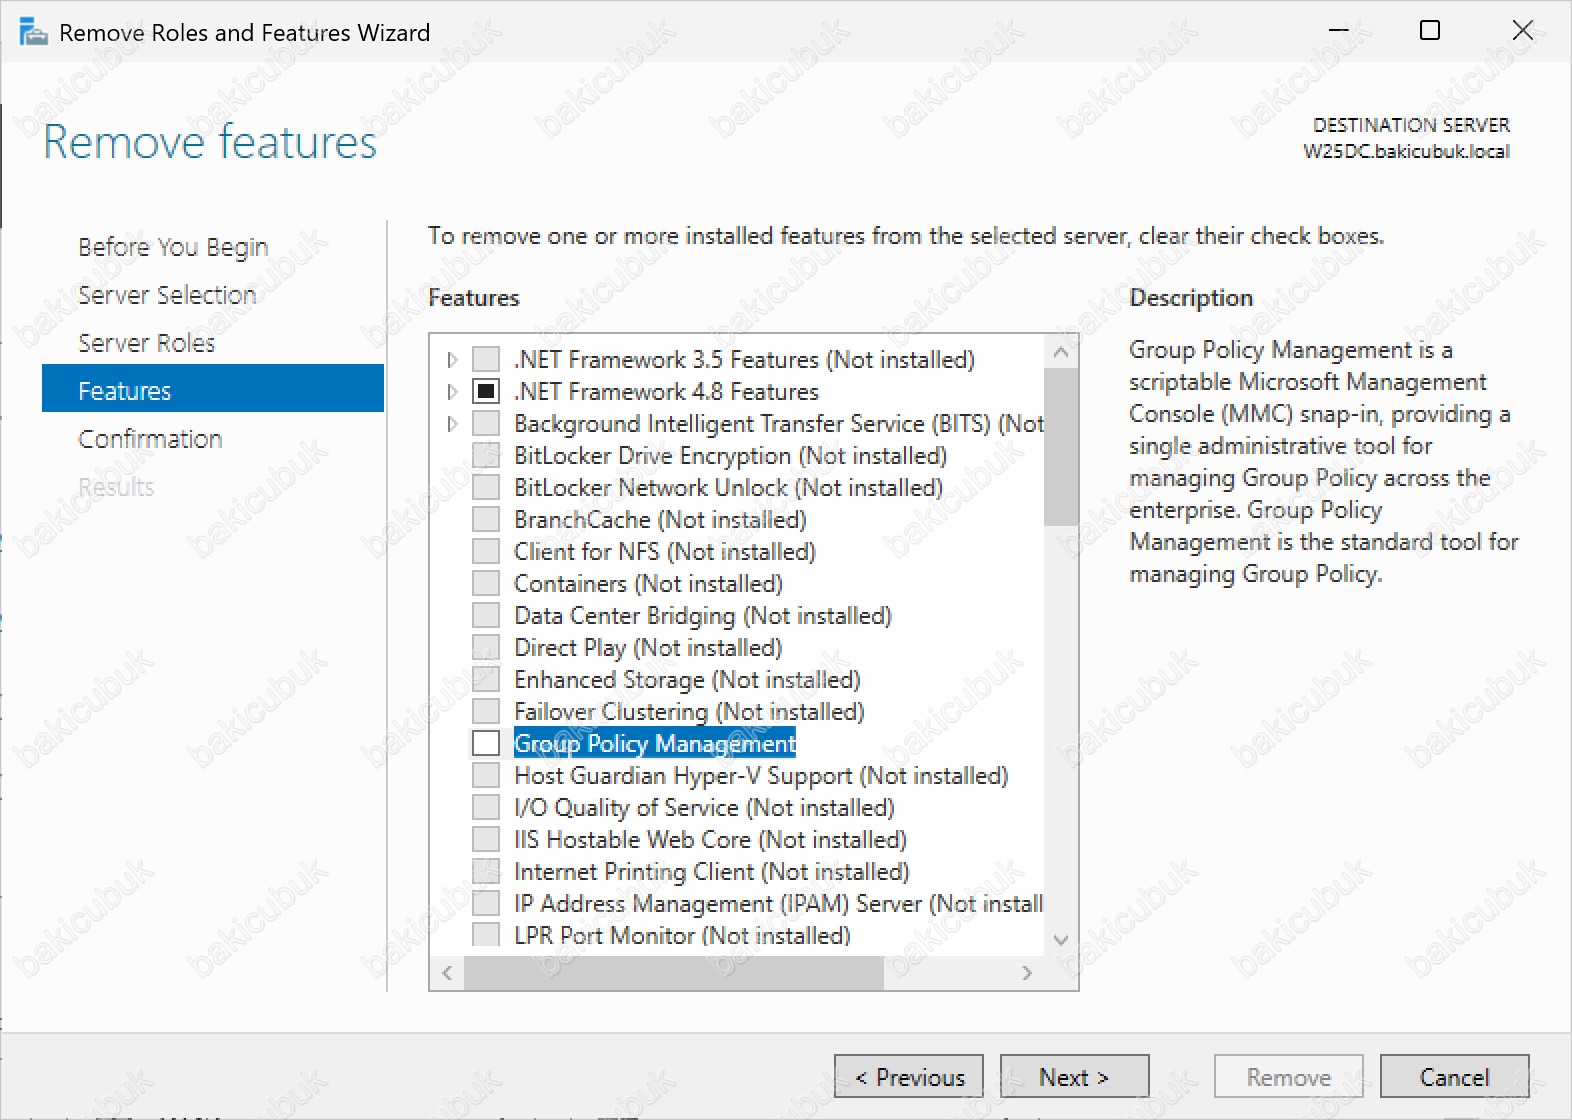
Task: Click Failover Clustering checkbox
Action: pos(486,712)
